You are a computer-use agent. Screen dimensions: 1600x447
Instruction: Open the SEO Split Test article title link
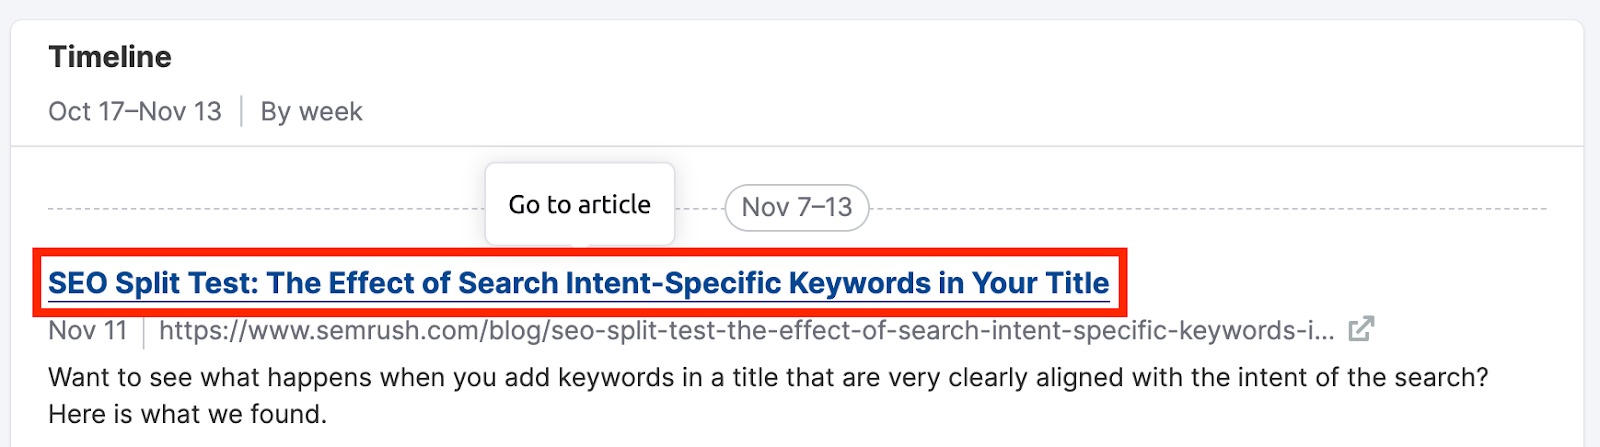[x=578, y=283]
